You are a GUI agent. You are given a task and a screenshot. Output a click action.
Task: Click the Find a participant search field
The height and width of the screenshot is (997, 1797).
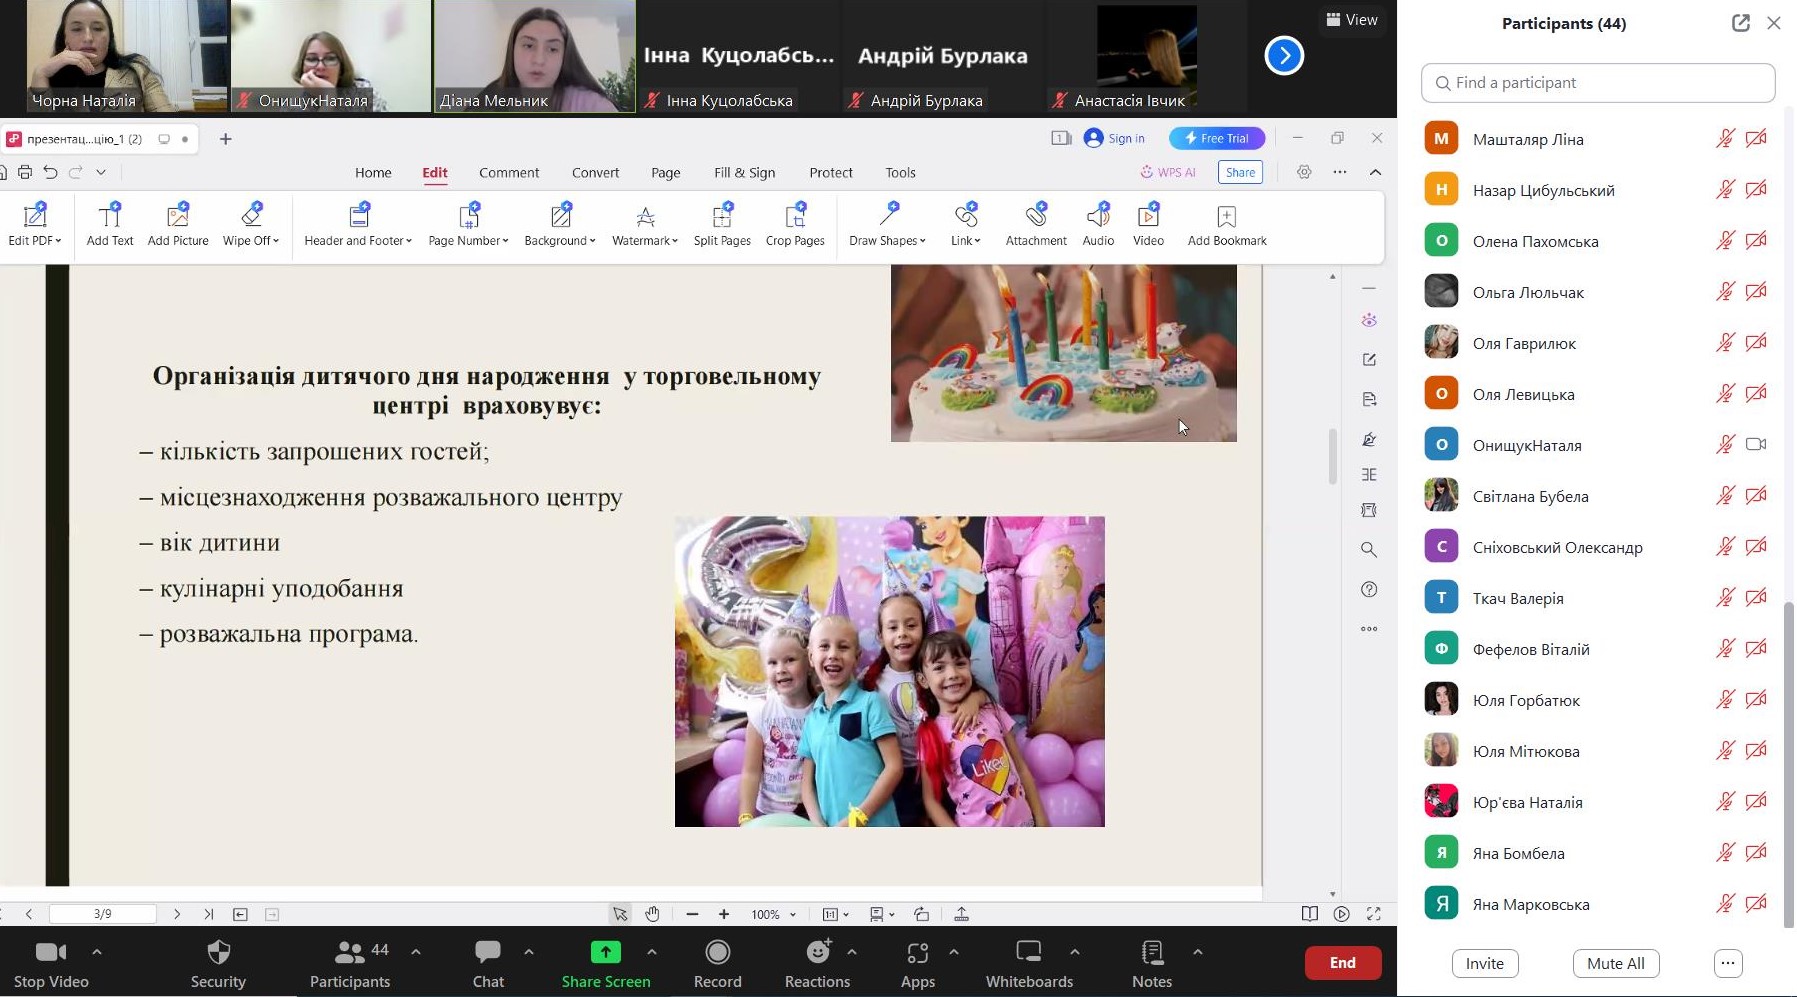(x=1598, y=83)
